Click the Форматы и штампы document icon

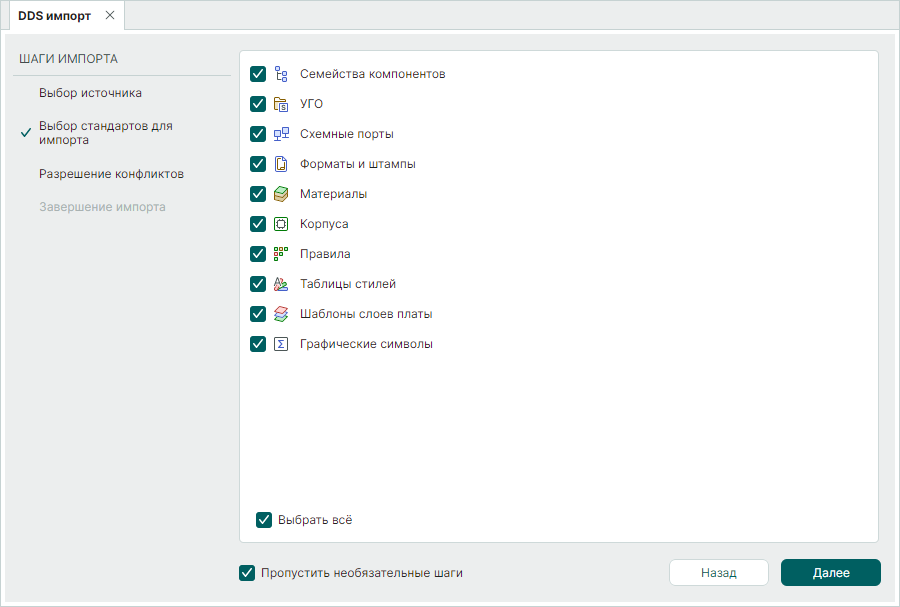(281, 164)
